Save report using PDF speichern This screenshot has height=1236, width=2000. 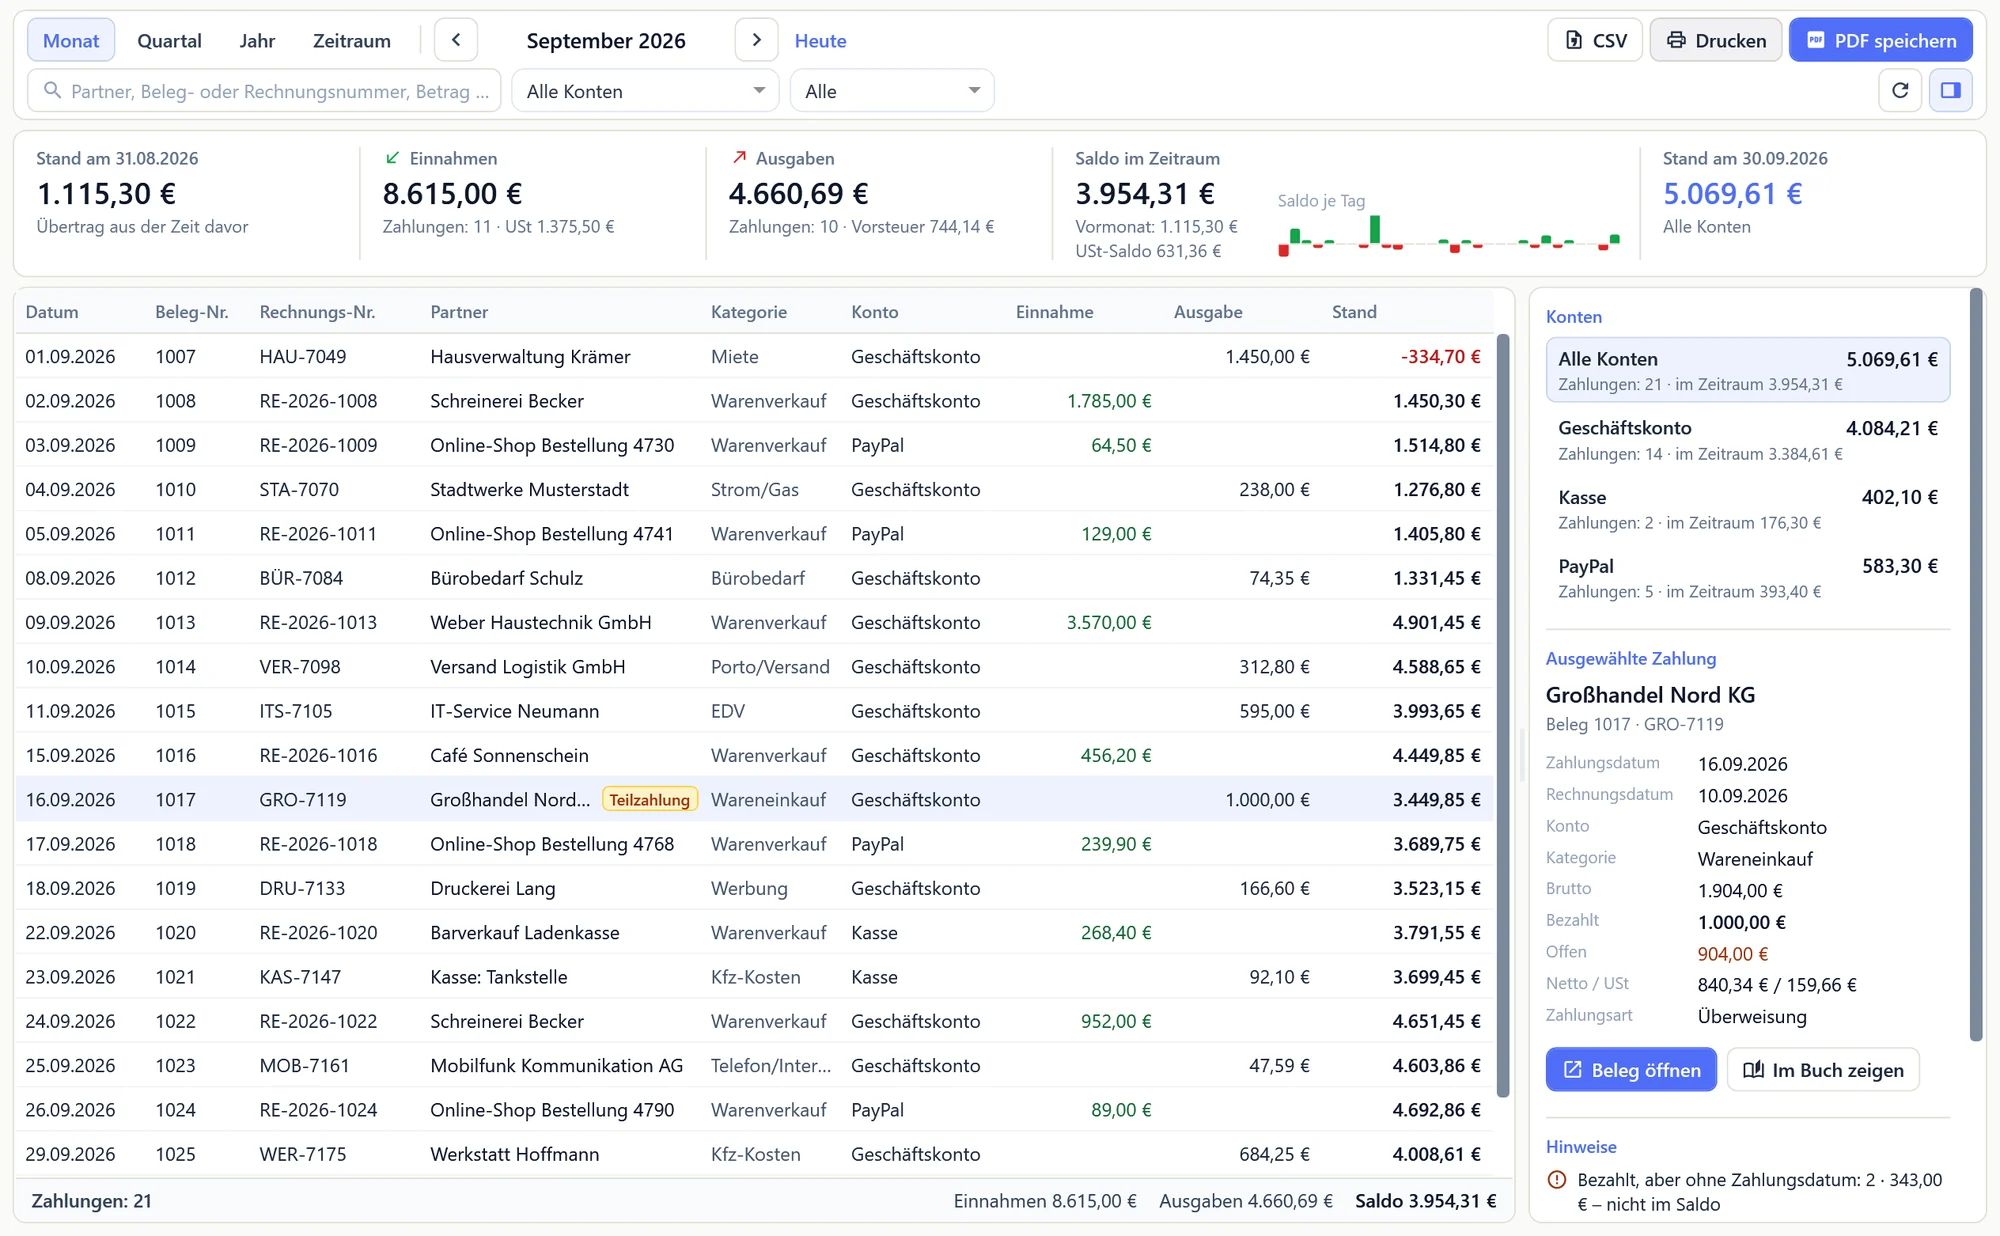click(x=1881, y=40)
